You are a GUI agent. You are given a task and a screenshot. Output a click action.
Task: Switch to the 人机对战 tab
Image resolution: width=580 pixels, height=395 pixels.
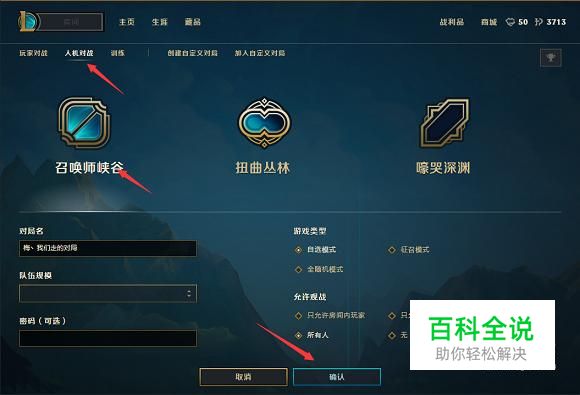point(79,53)
